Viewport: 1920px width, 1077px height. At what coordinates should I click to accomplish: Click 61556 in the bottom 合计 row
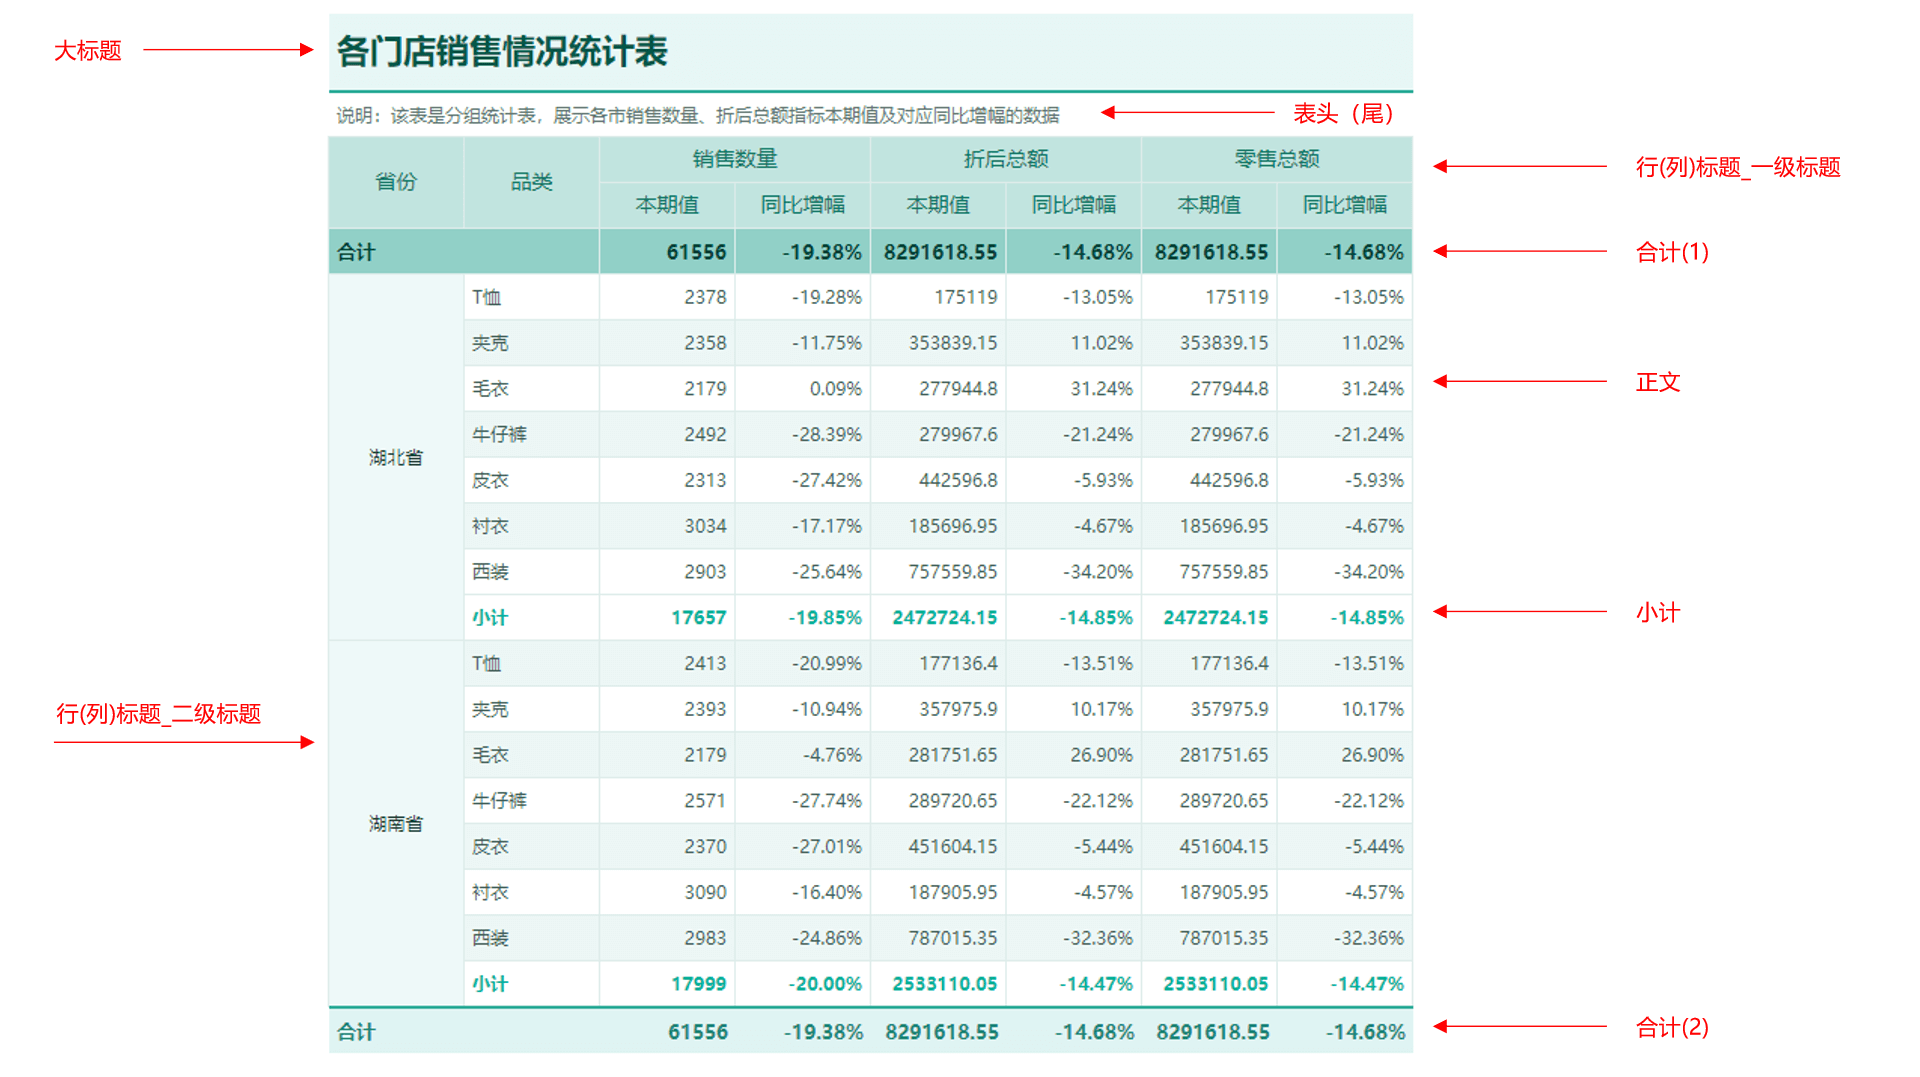click(698, 1032)
